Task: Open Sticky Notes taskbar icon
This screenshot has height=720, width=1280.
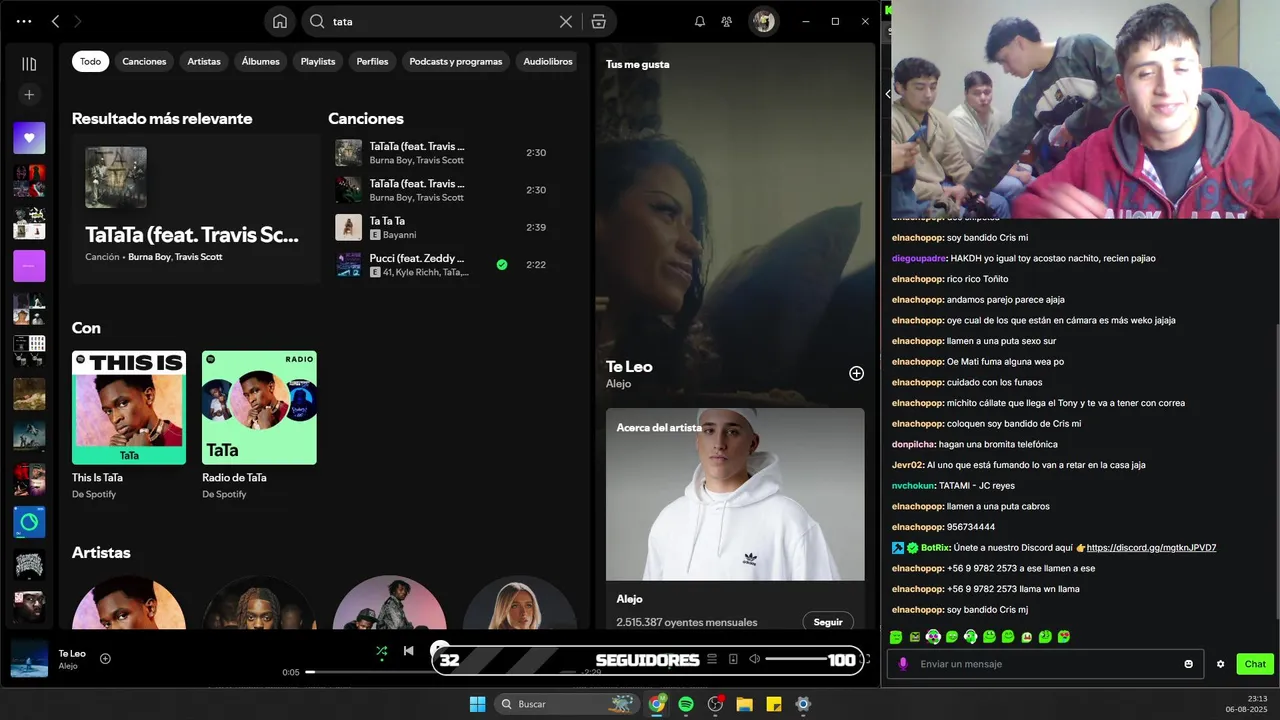Action: pyautogui.click(x=773, y=704)
